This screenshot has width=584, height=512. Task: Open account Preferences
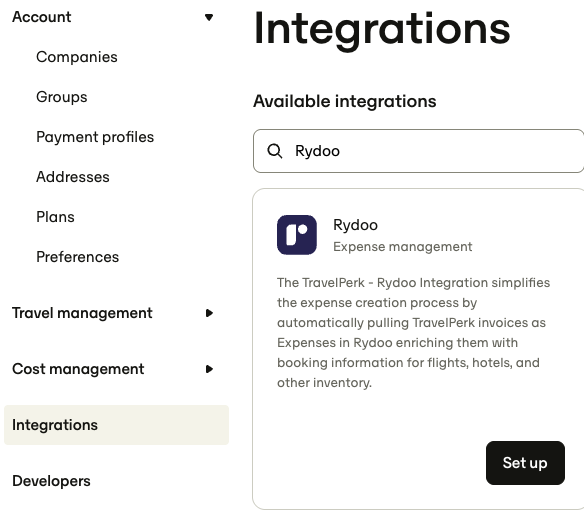[x=77, y=257]
